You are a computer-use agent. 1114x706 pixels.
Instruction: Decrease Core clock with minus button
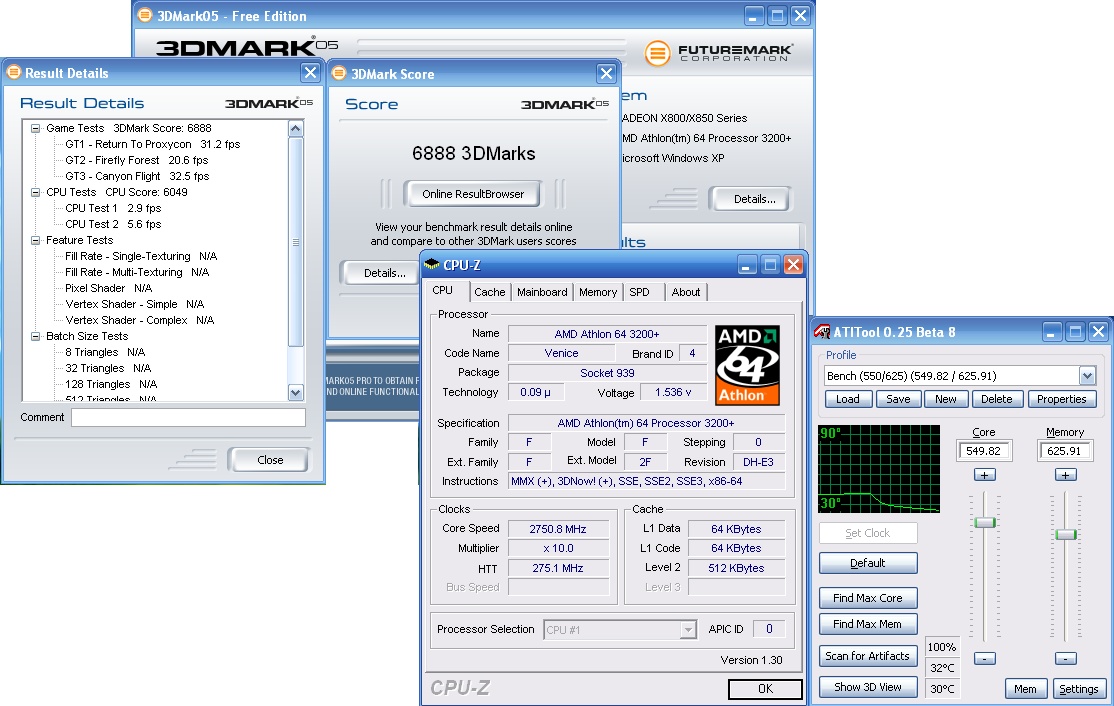(x=984, y=659)
